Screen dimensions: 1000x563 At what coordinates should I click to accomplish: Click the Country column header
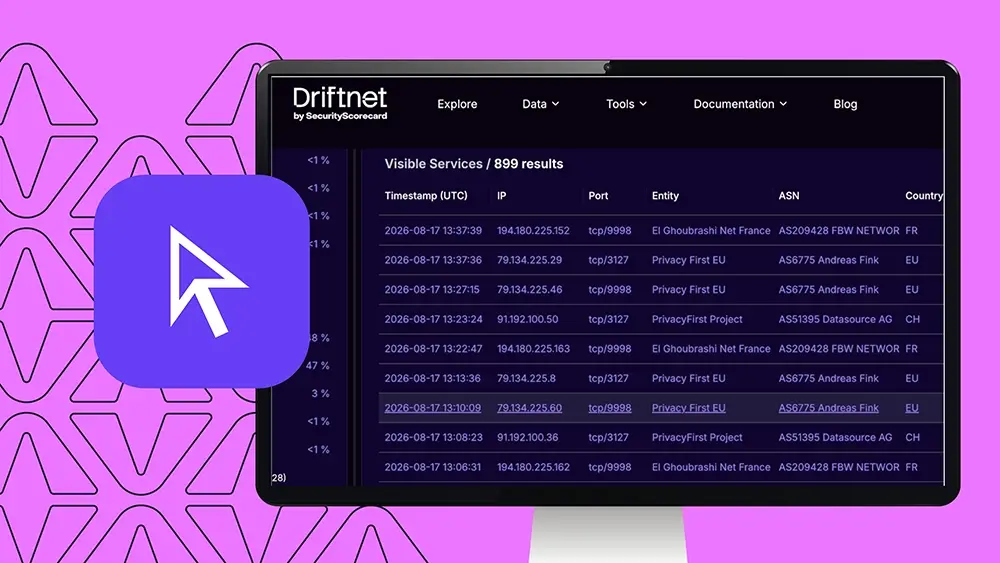pyautogui.click(x=923, y=196)
